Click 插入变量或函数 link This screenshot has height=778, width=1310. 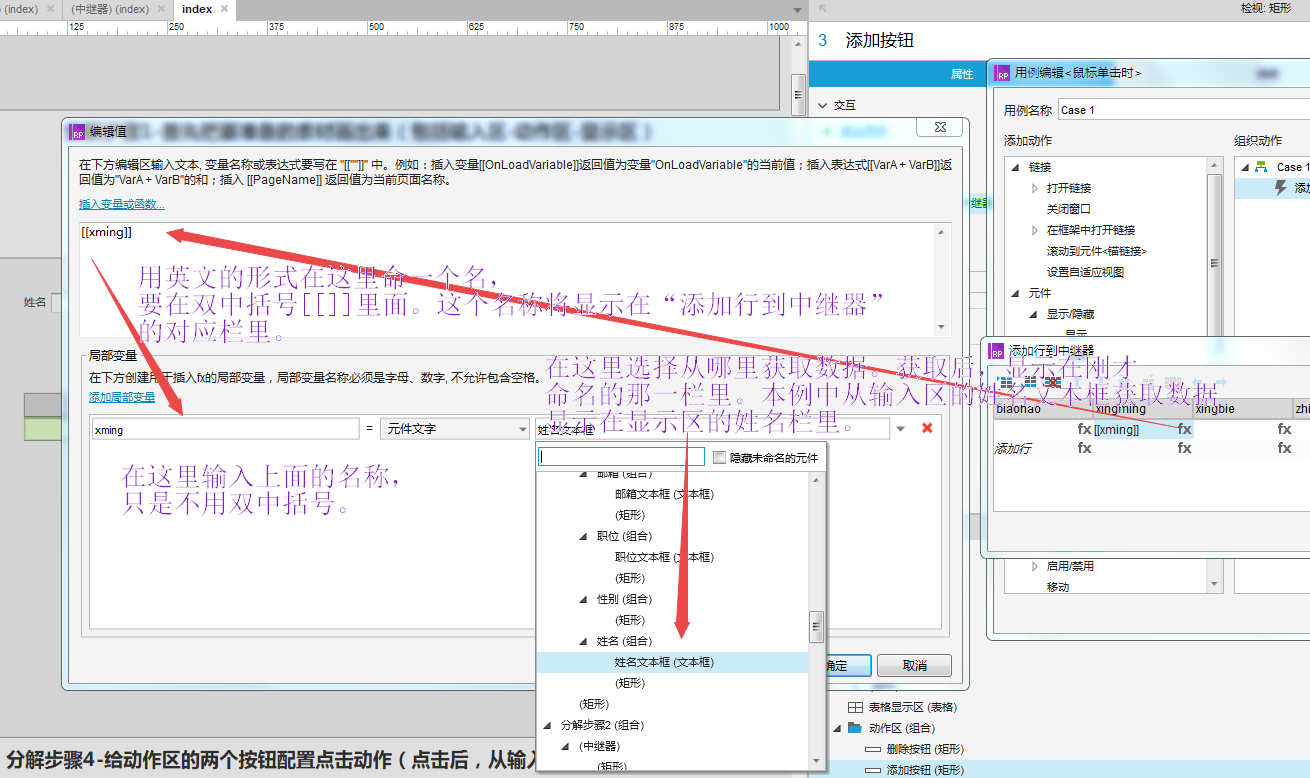click(122, 204)
